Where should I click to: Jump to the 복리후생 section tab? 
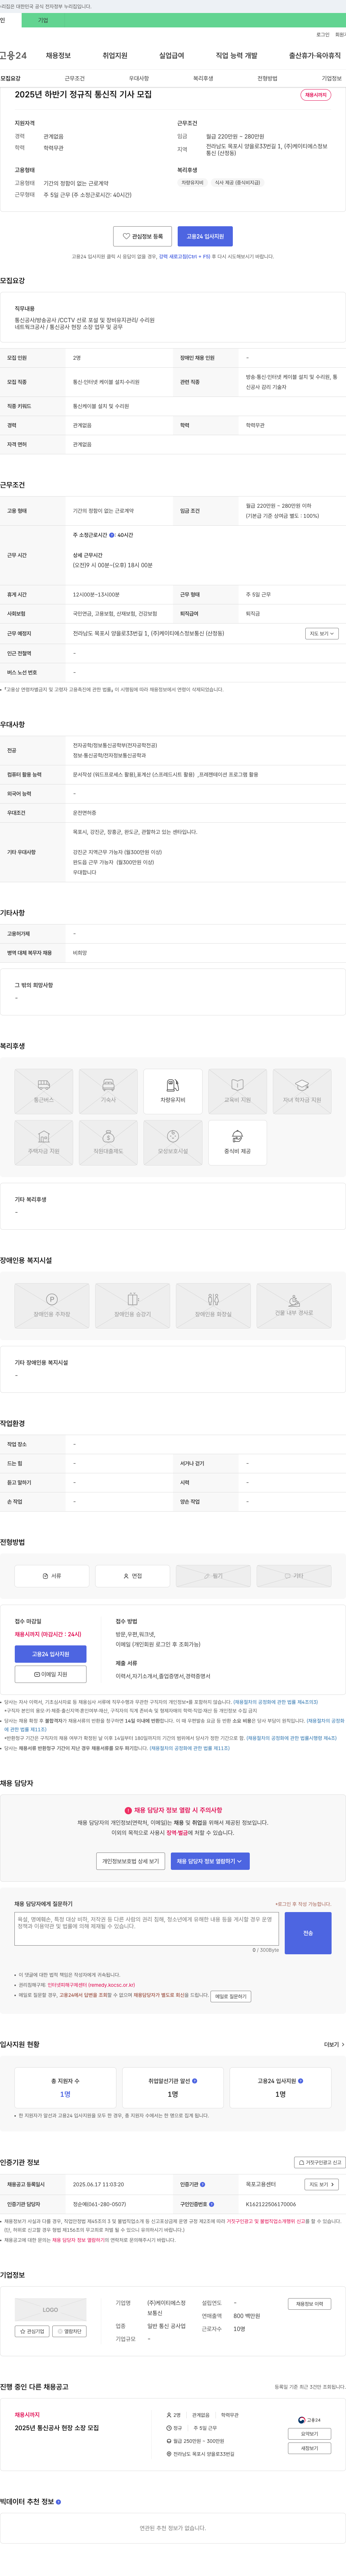coord(203,78)
